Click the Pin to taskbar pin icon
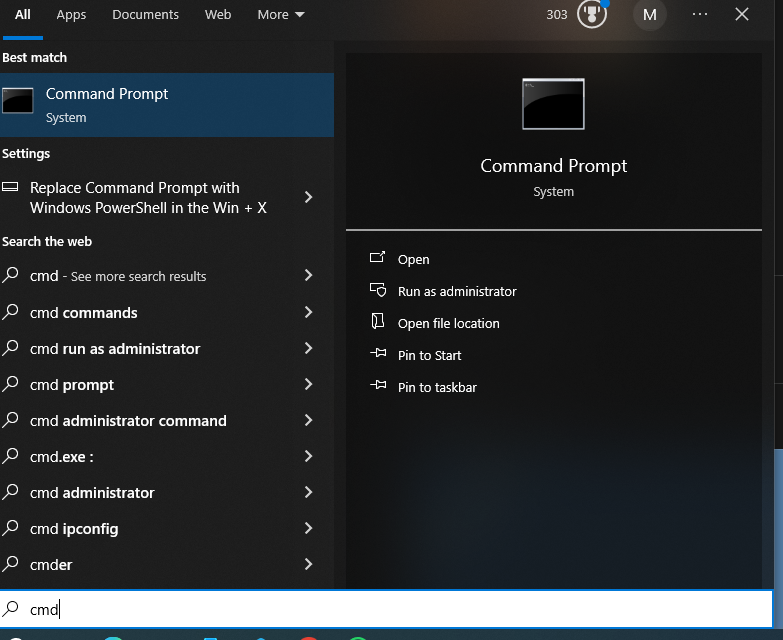This screenshot has height=640, width=783. click(378, 385)
